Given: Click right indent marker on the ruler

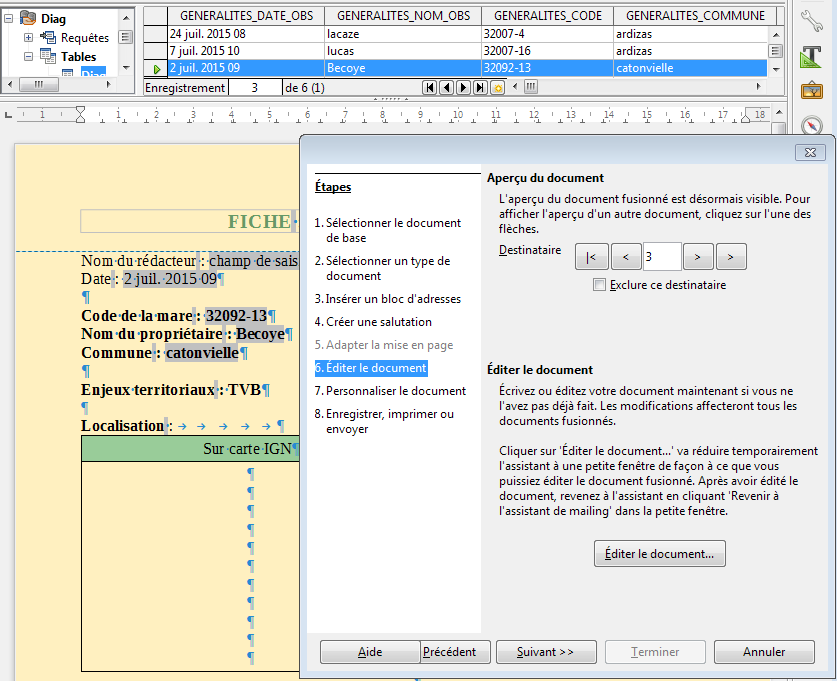Looking at the screenshot, I should pyautogui.click(x=746, y=117).
